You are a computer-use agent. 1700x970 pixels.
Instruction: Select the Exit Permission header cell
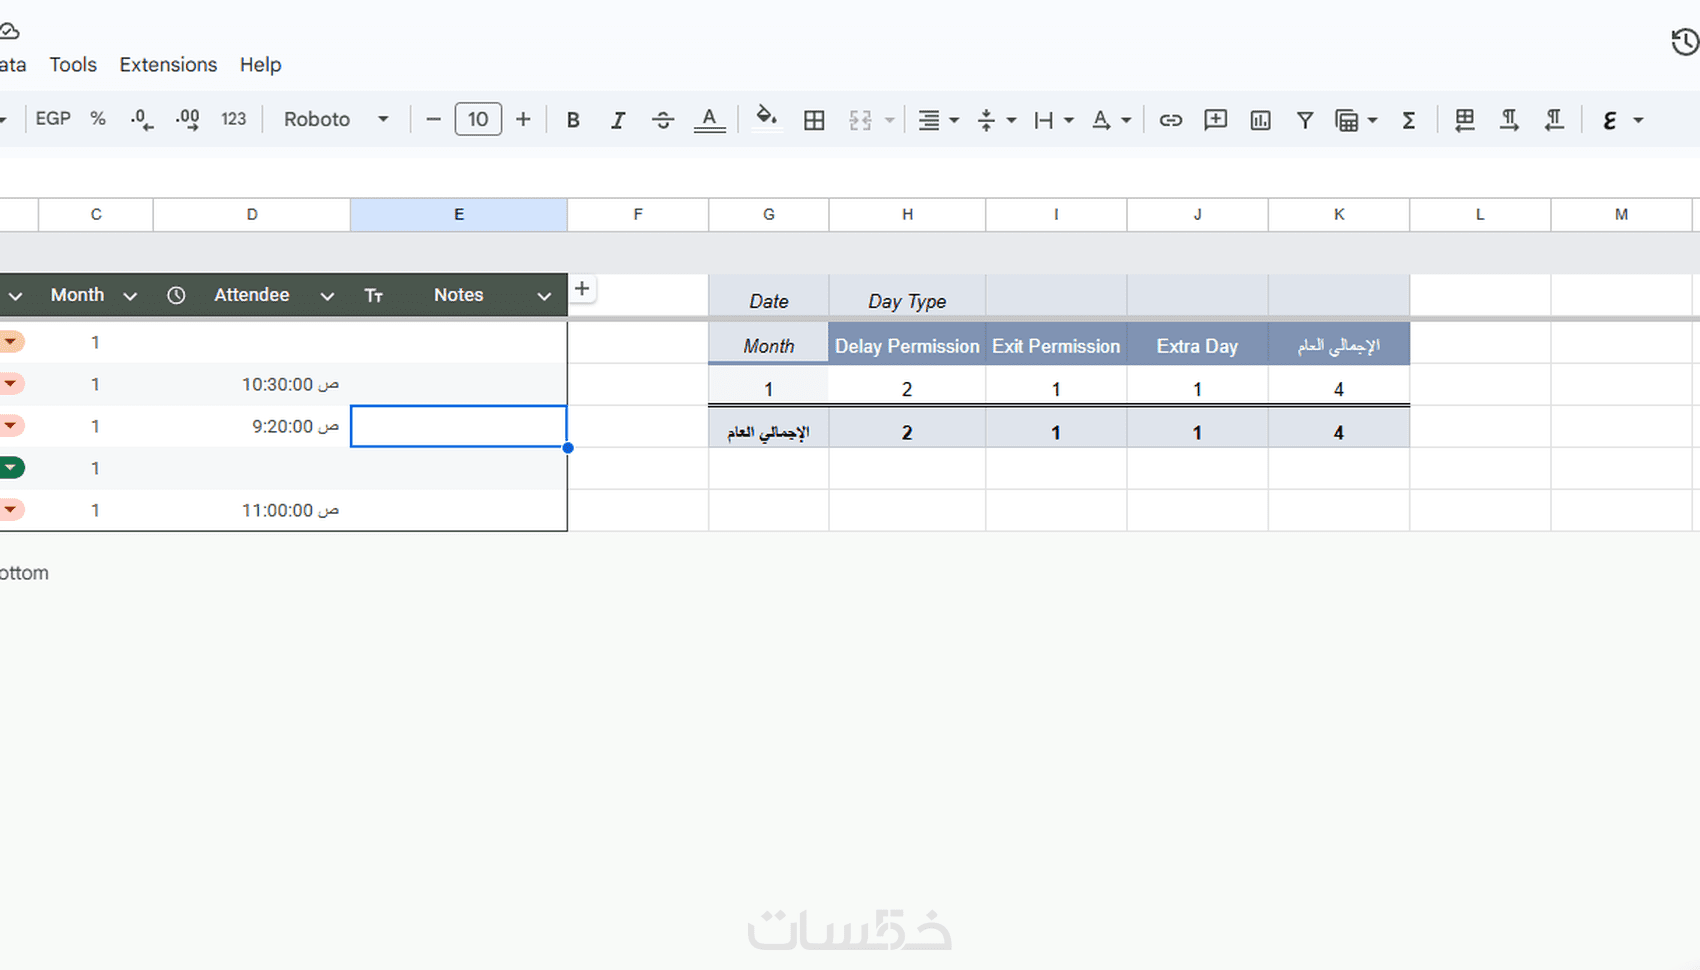pos(1056,346)
